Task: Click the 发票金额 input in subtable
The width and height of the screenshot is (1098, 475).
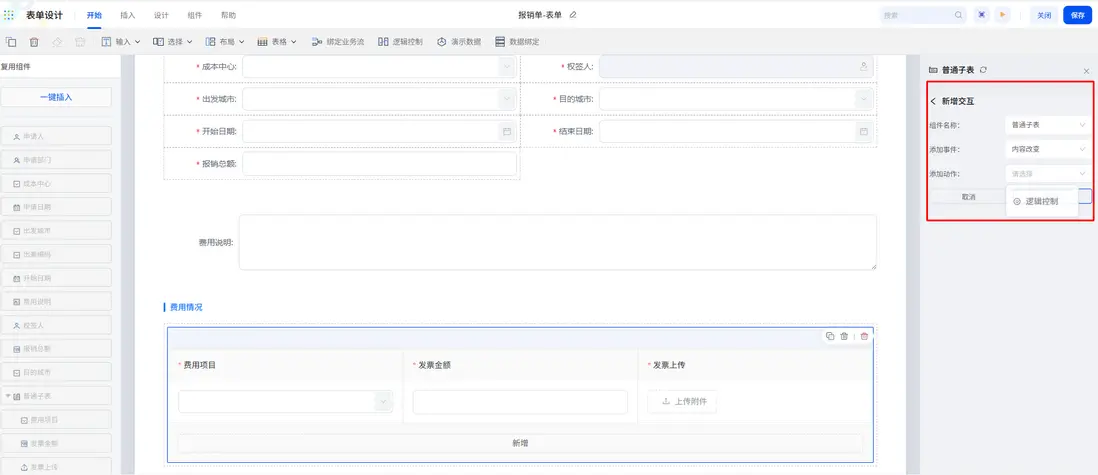Action: [520, 402]
